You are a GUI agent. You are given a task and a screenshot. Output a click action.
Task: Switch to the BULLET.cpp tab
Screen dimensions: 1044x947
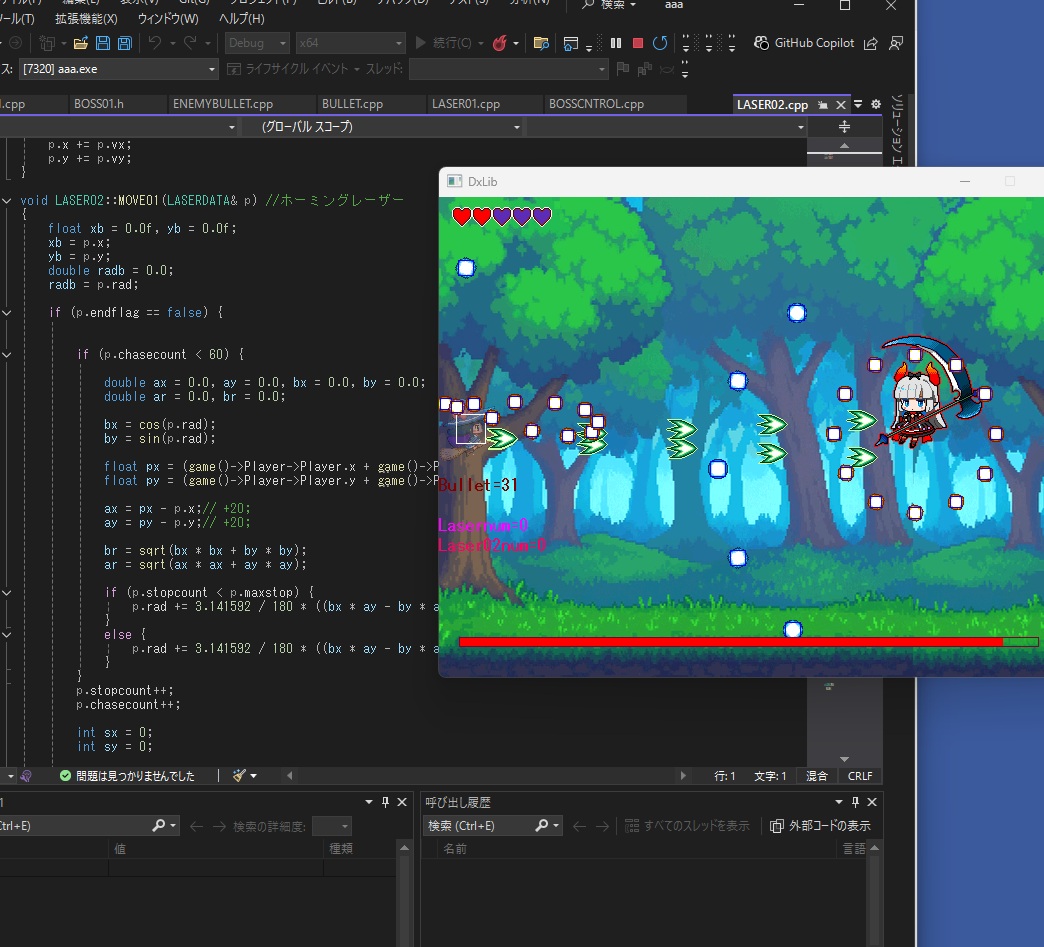pos(352,104)
